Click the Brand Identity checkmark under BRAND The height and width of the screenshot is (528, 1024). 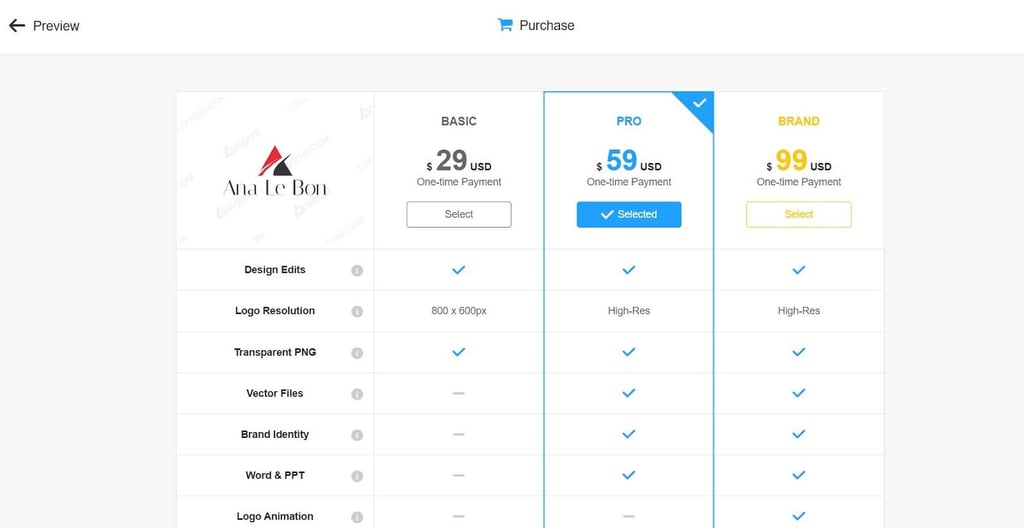click(799, 435)
